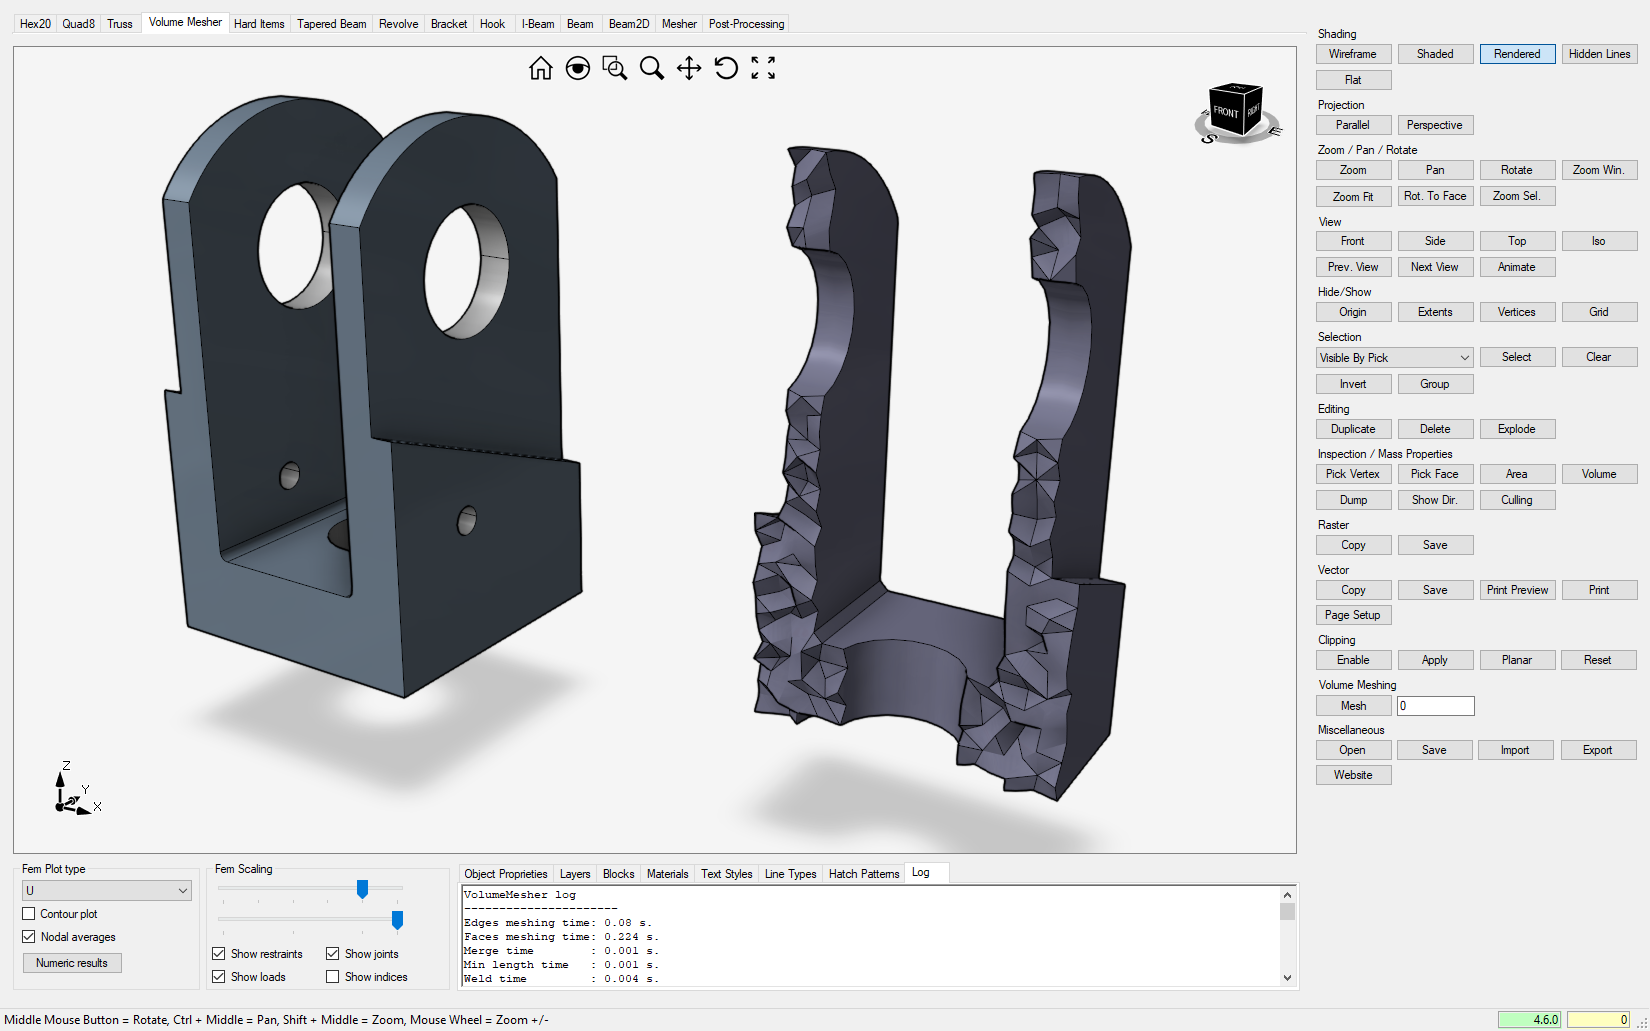The image size is (1650, 1031).
Task: Activate the magnifier zoom icon
Action: click(651, 68)
